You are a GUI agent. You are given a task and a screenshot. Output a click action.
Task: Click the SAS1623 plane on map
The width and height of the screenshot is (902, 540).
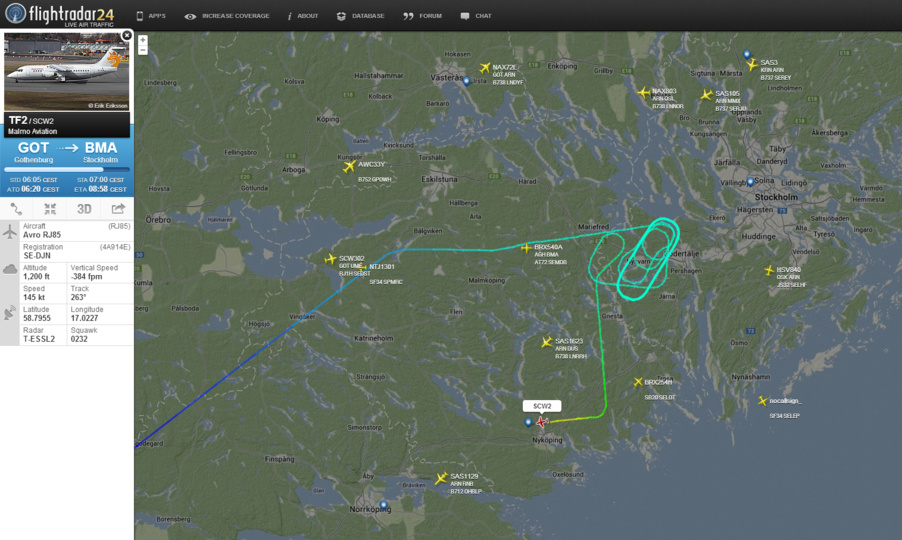(x=546, y=342)
